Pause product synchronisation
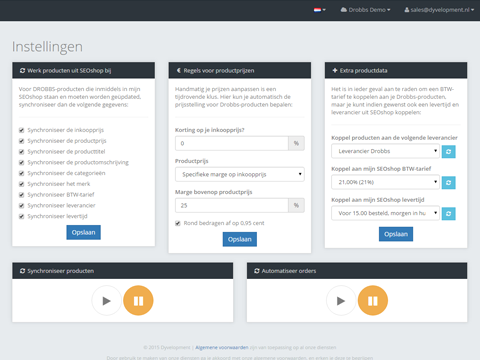480x360 pixels. tap(138, 301)
